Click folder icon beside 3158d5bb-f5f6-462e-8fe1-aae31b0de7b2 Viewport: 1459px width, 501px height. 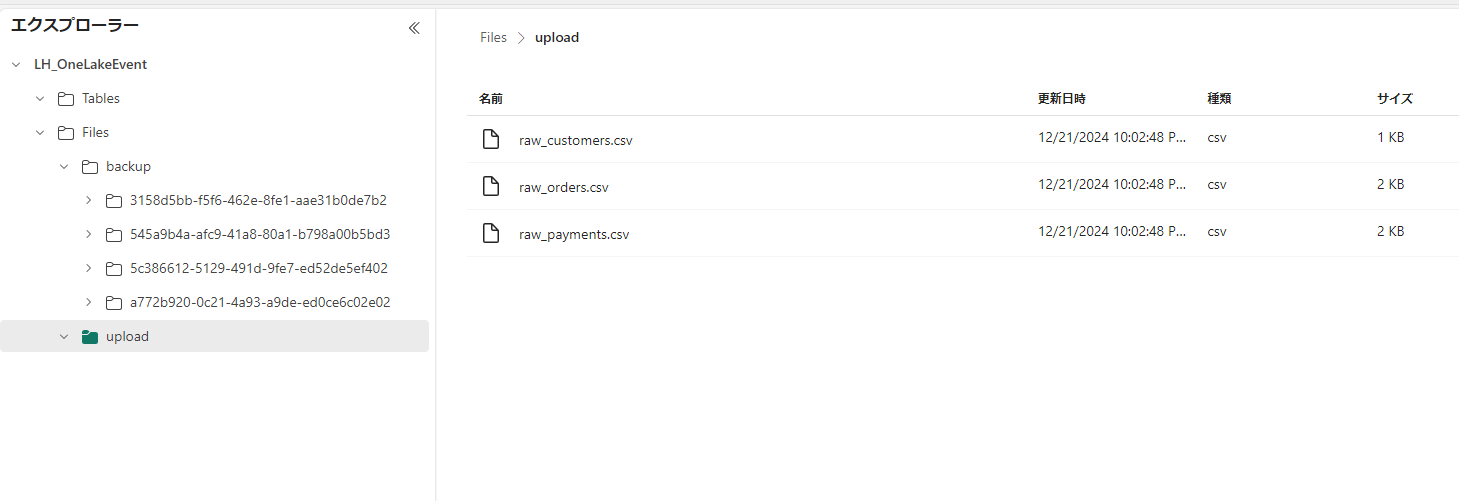pyautogui.click(x=114, y=201)
